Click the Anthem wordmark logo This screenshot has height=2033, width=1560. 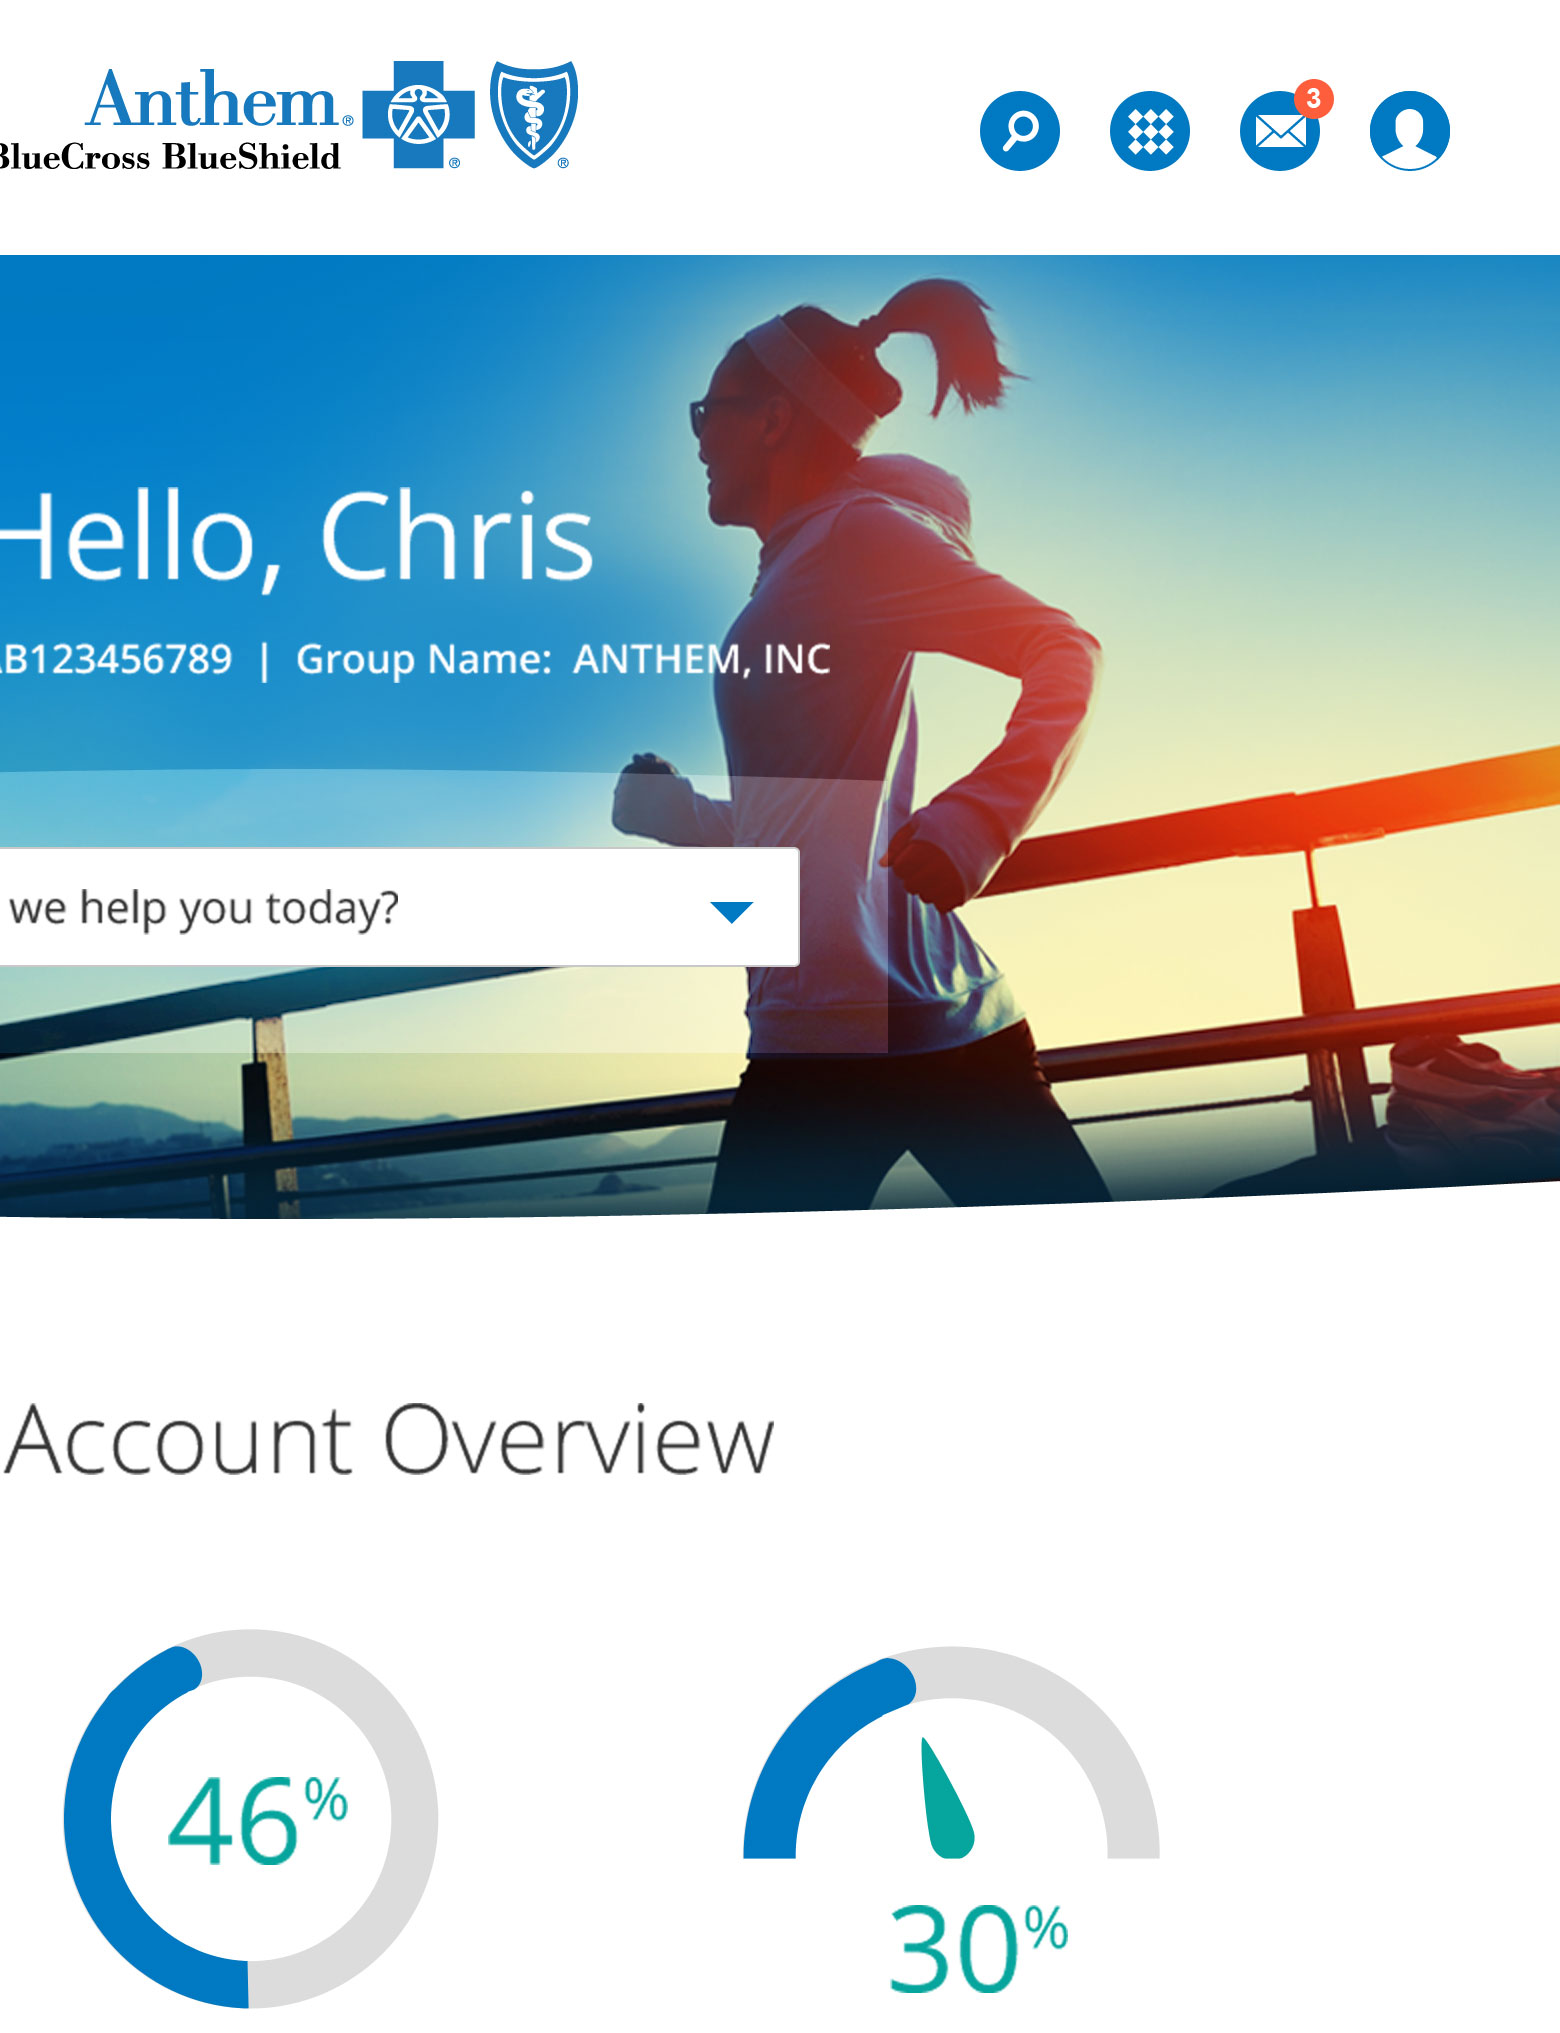213,100
